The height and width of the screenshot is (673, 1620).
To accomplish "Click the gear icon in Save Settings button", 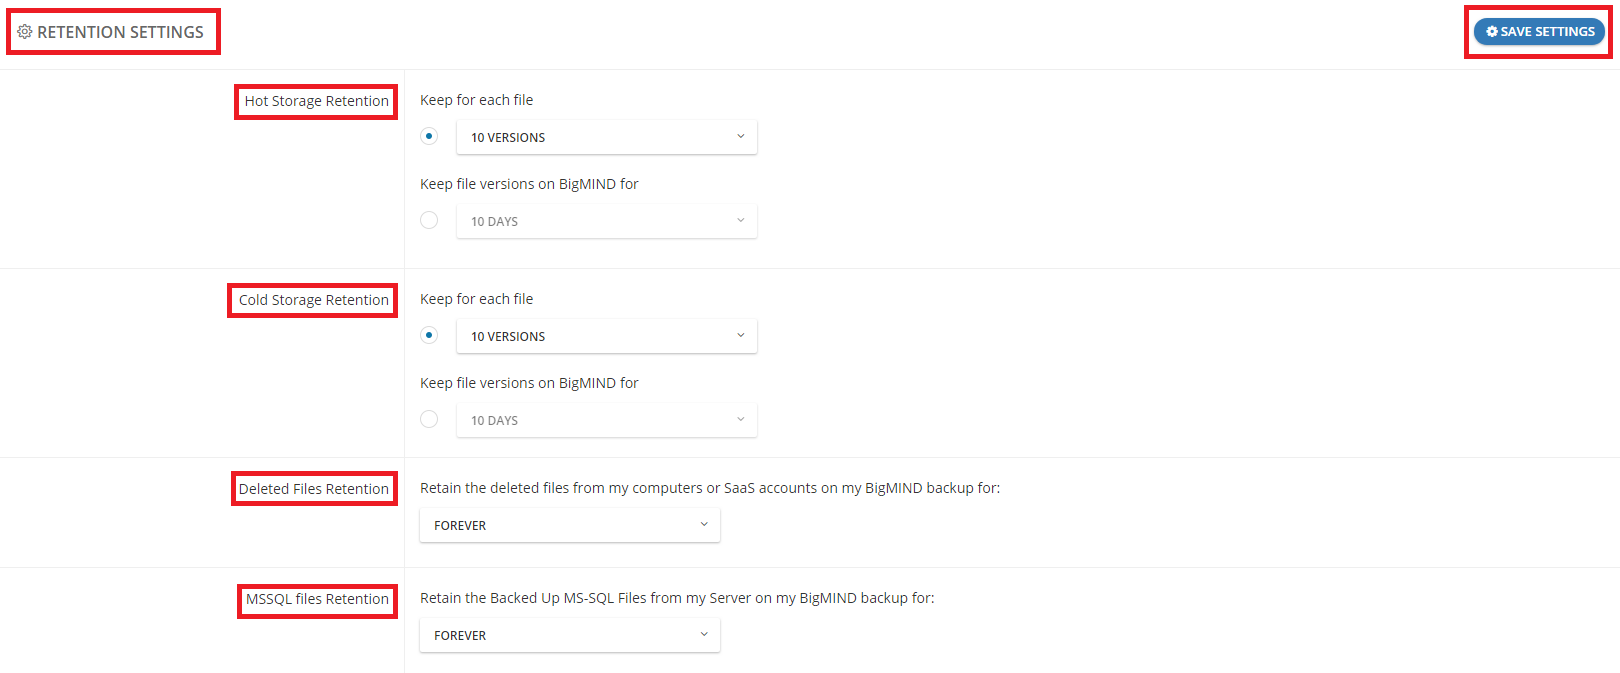I will (1492, 32).
